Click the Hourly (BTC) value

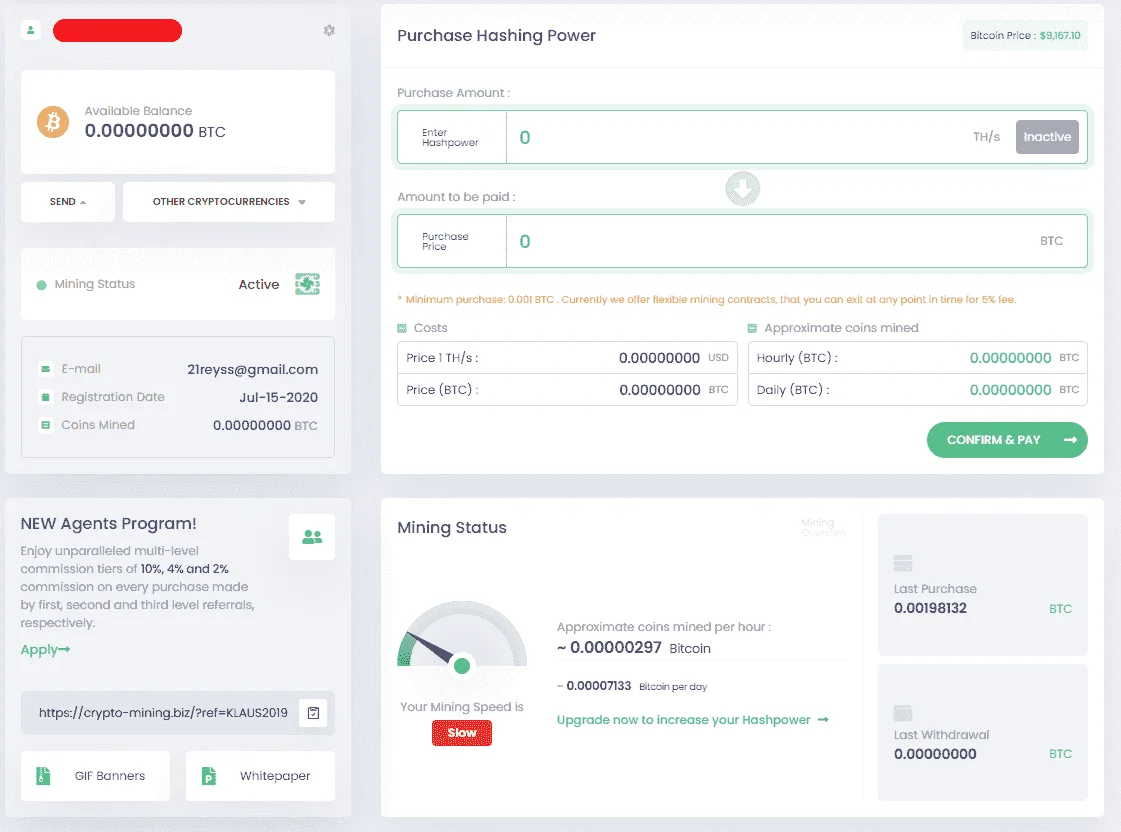click(x=1010, y=358)
